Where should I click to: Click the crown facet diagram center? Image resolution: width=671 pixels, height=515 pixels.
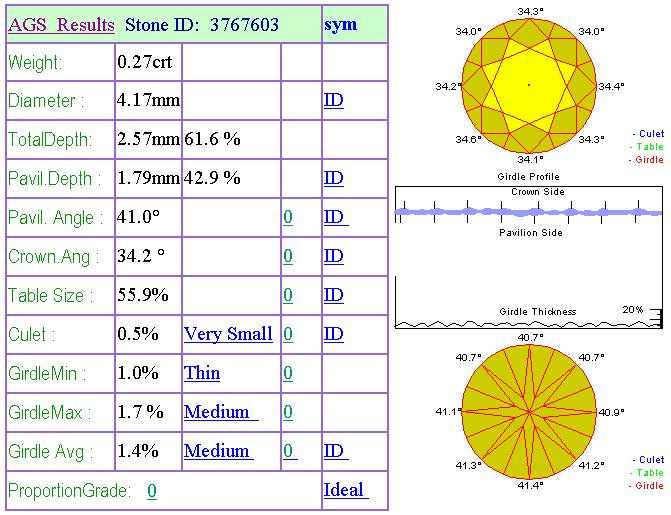529,85
